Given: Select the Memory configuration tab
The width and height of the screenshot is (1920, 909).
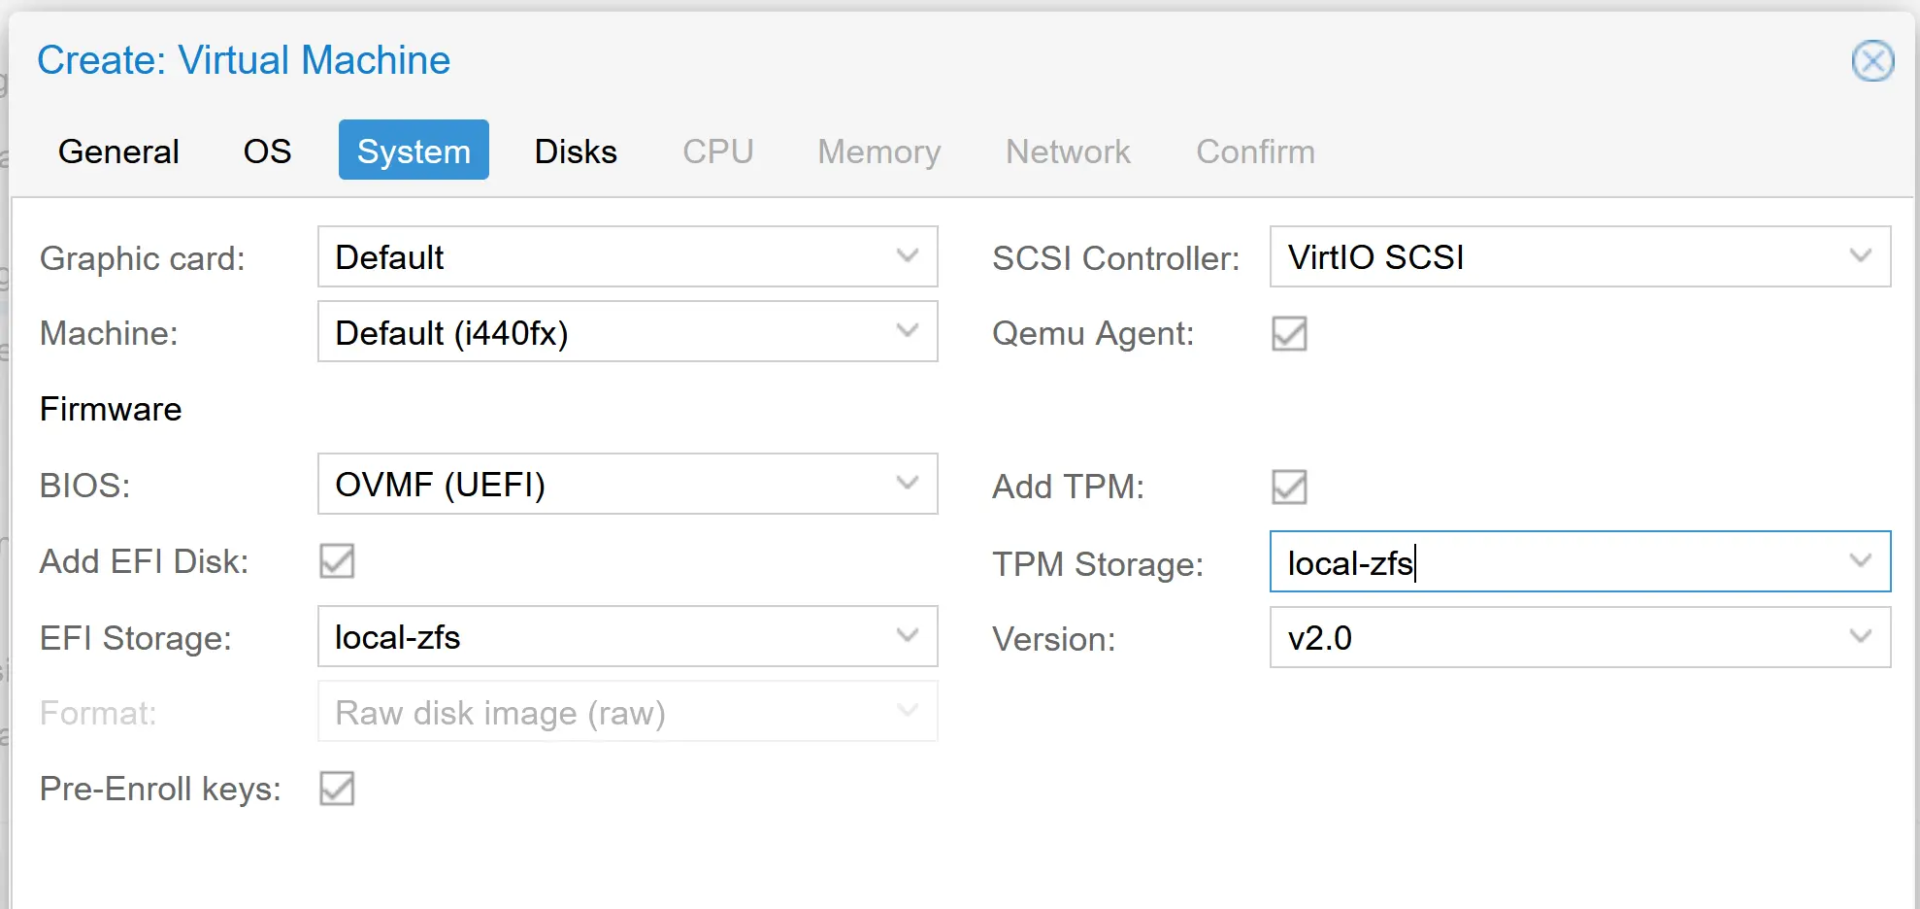Looking at the screenshot, I should pyautogui.click(x=878, y=151).
